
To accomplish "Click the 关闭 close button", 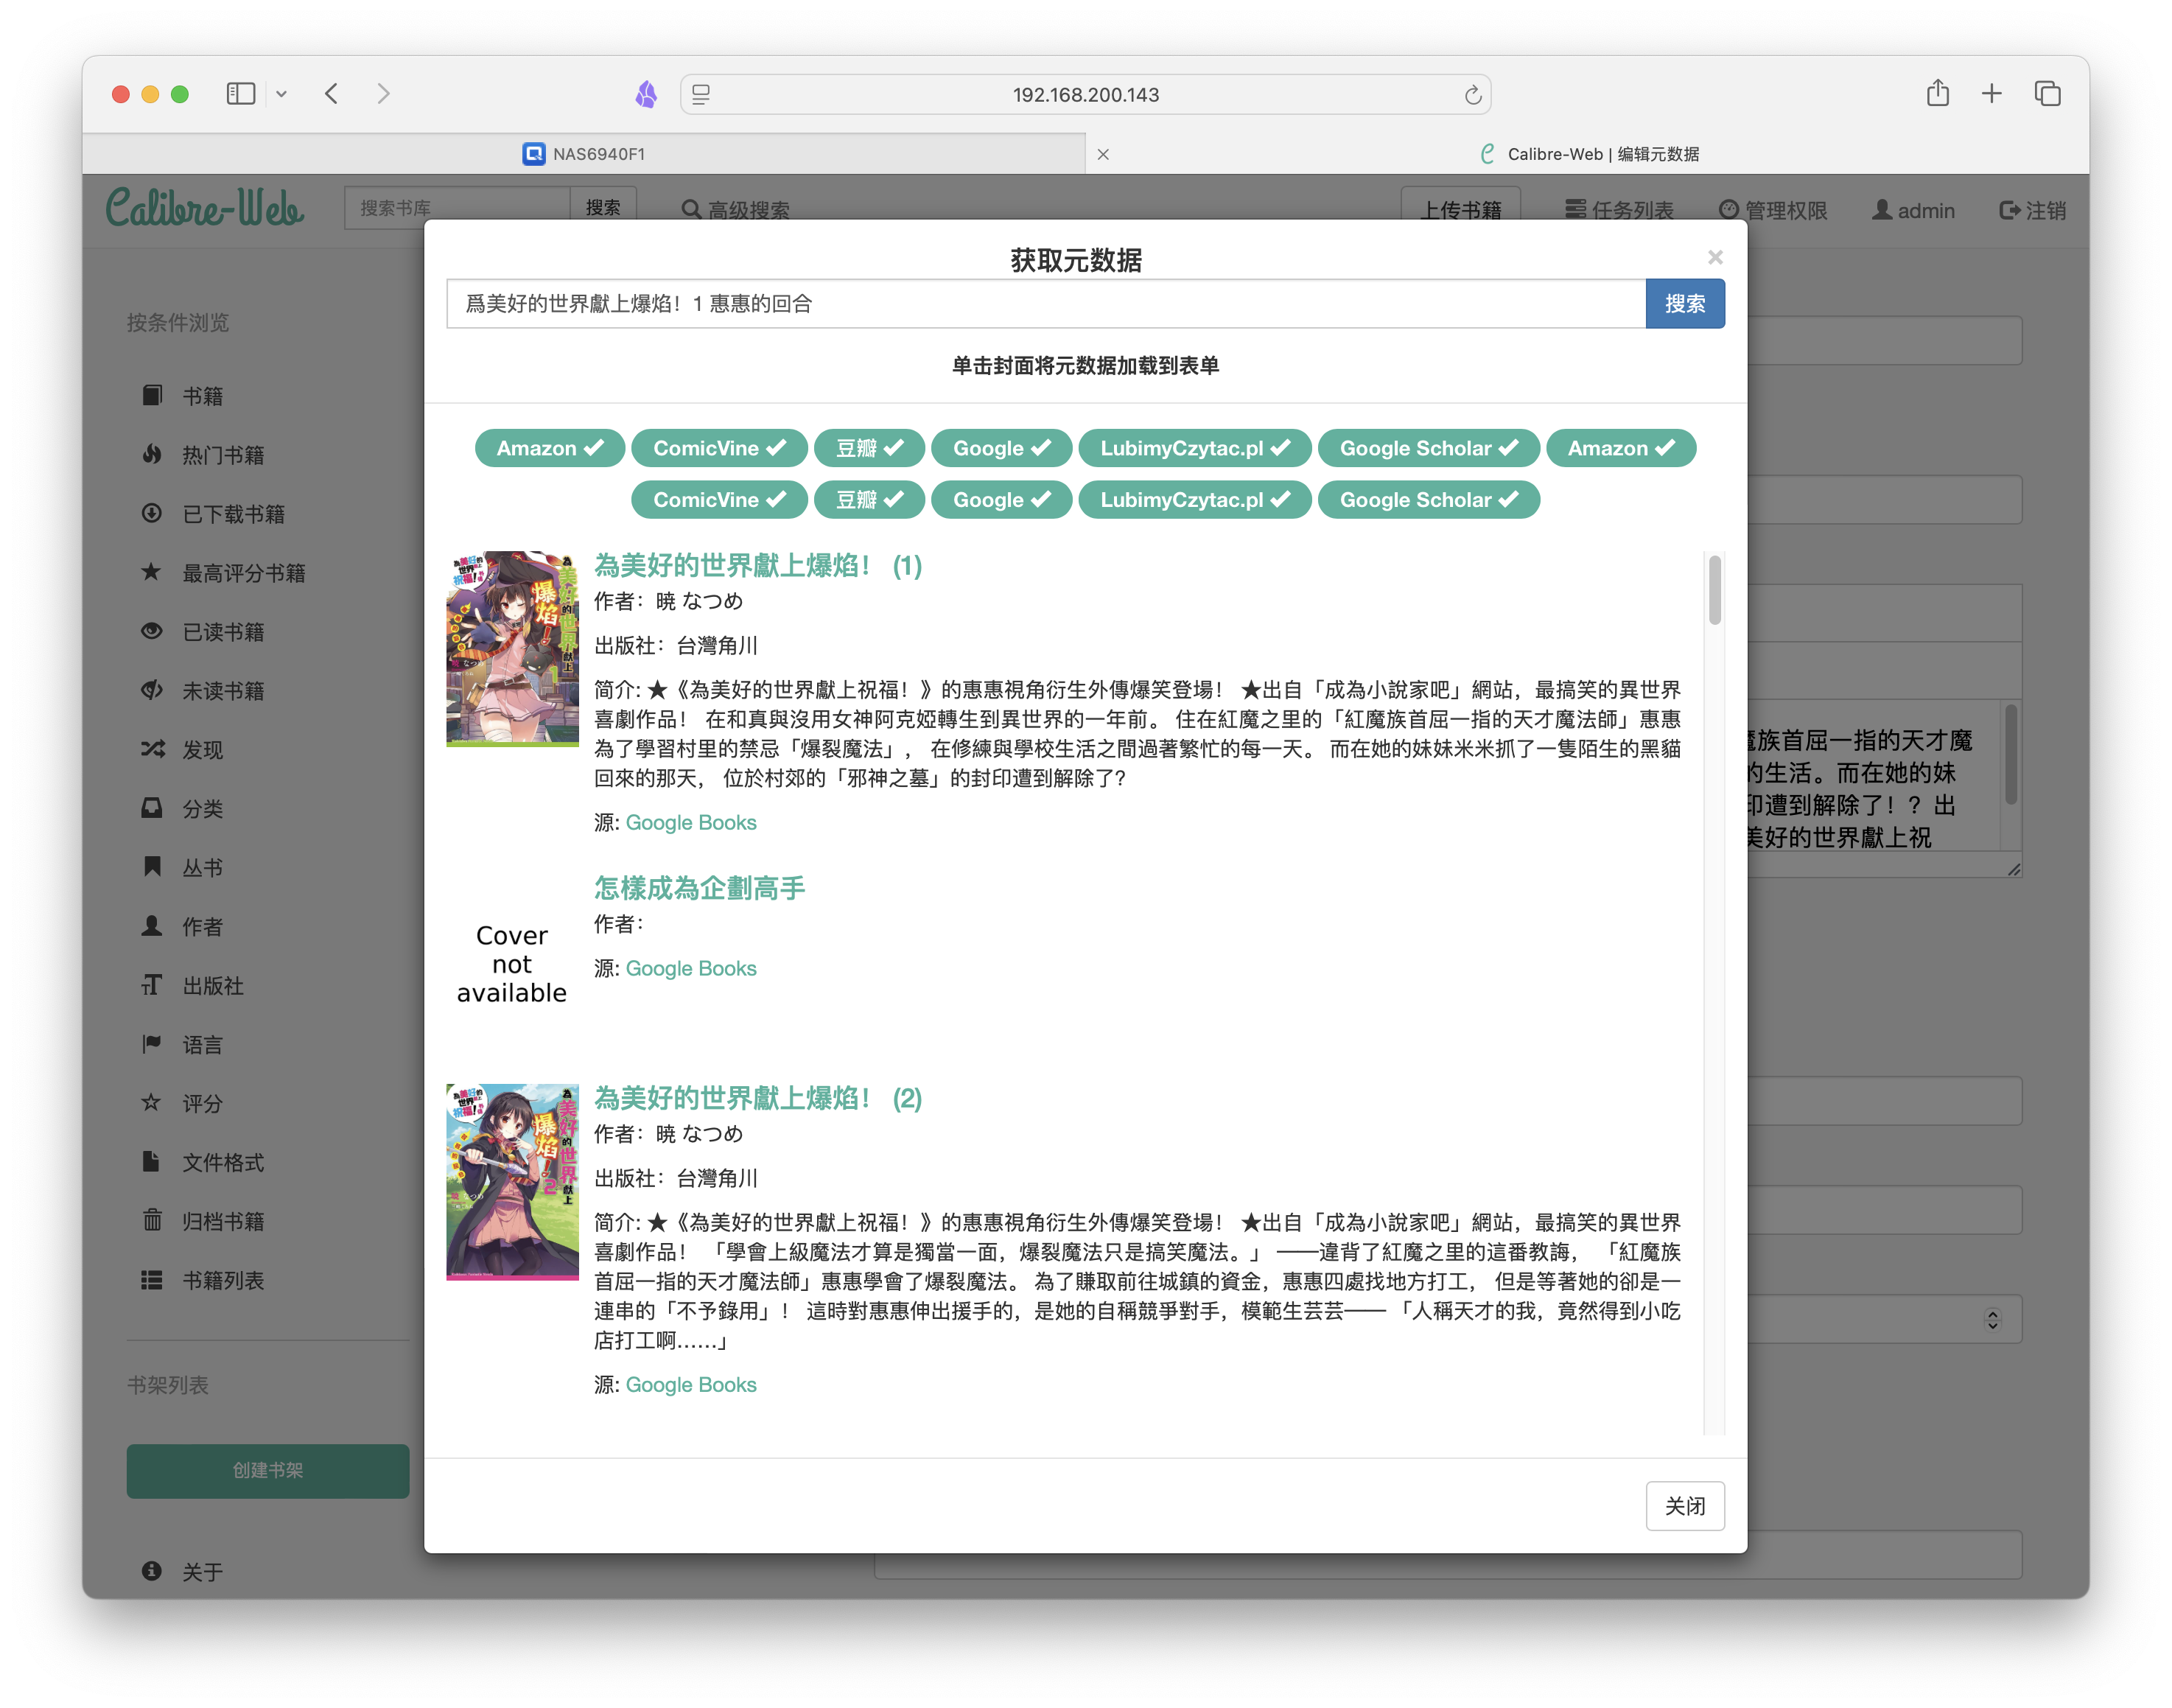I will point(1685,1505).
